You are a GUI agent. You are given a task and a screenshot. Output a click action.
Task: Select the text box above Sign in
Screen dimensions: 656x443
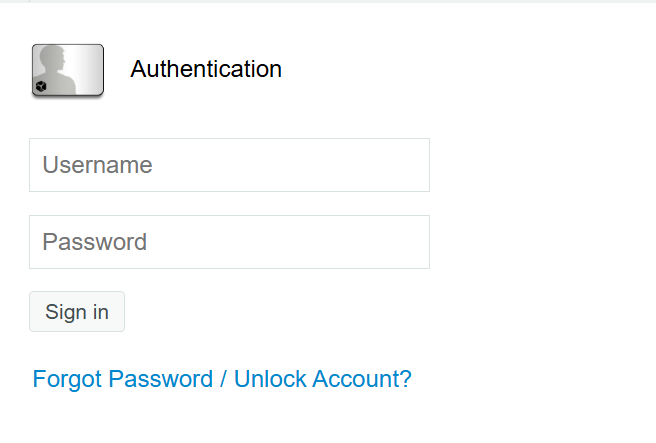(x=229, y=242)
